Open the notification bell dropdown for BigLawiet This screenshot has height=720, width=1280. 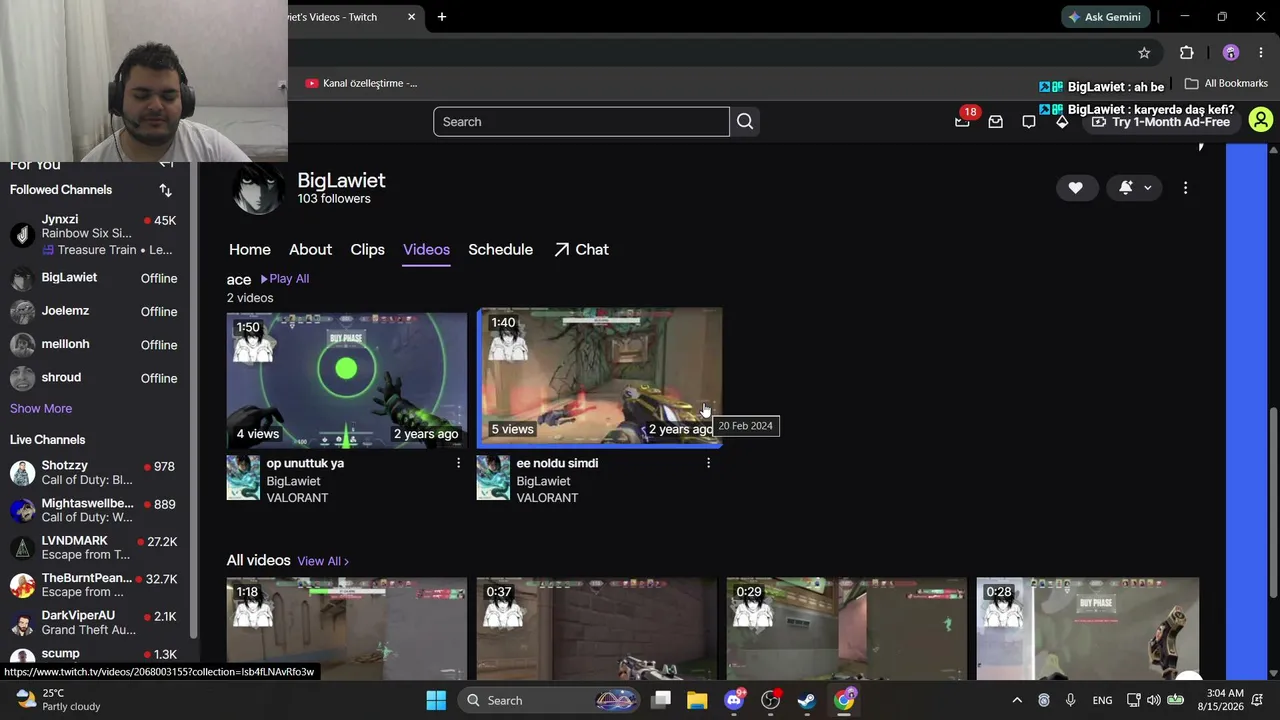(x=1134, y=188)
